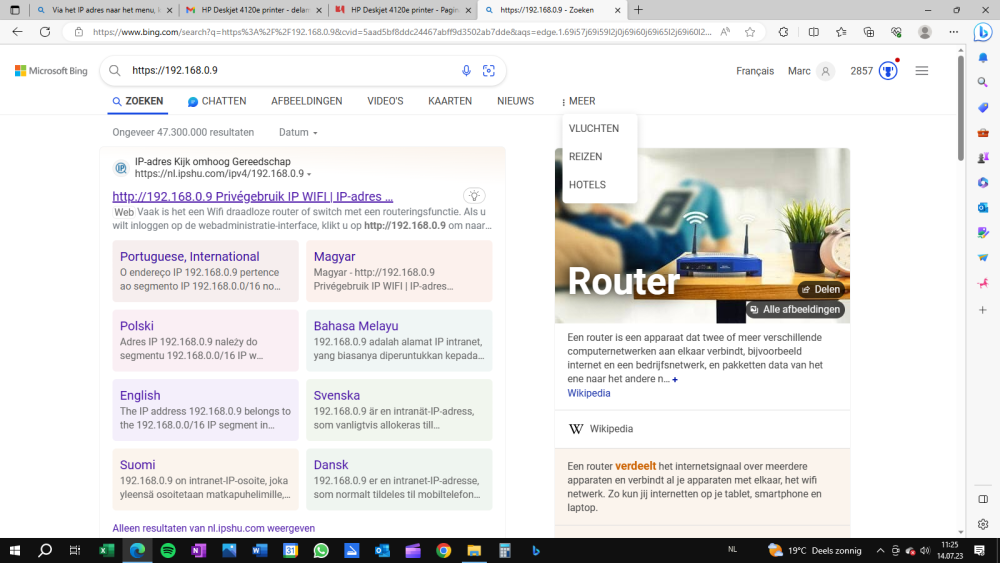The height and width of the screenshot is (563, 1000).
Task: Click the page vertical scrollbar thumb
Action: tap(960, 108)
